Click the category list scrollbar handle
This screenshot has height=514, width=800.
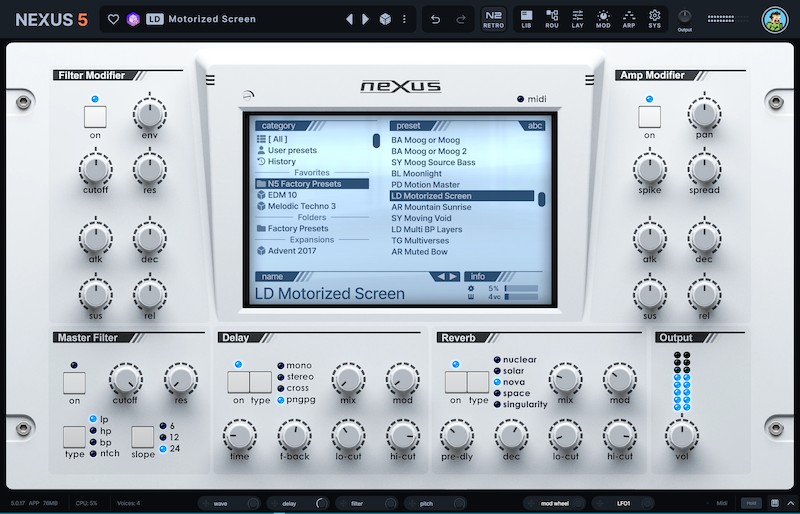point(377,141)
